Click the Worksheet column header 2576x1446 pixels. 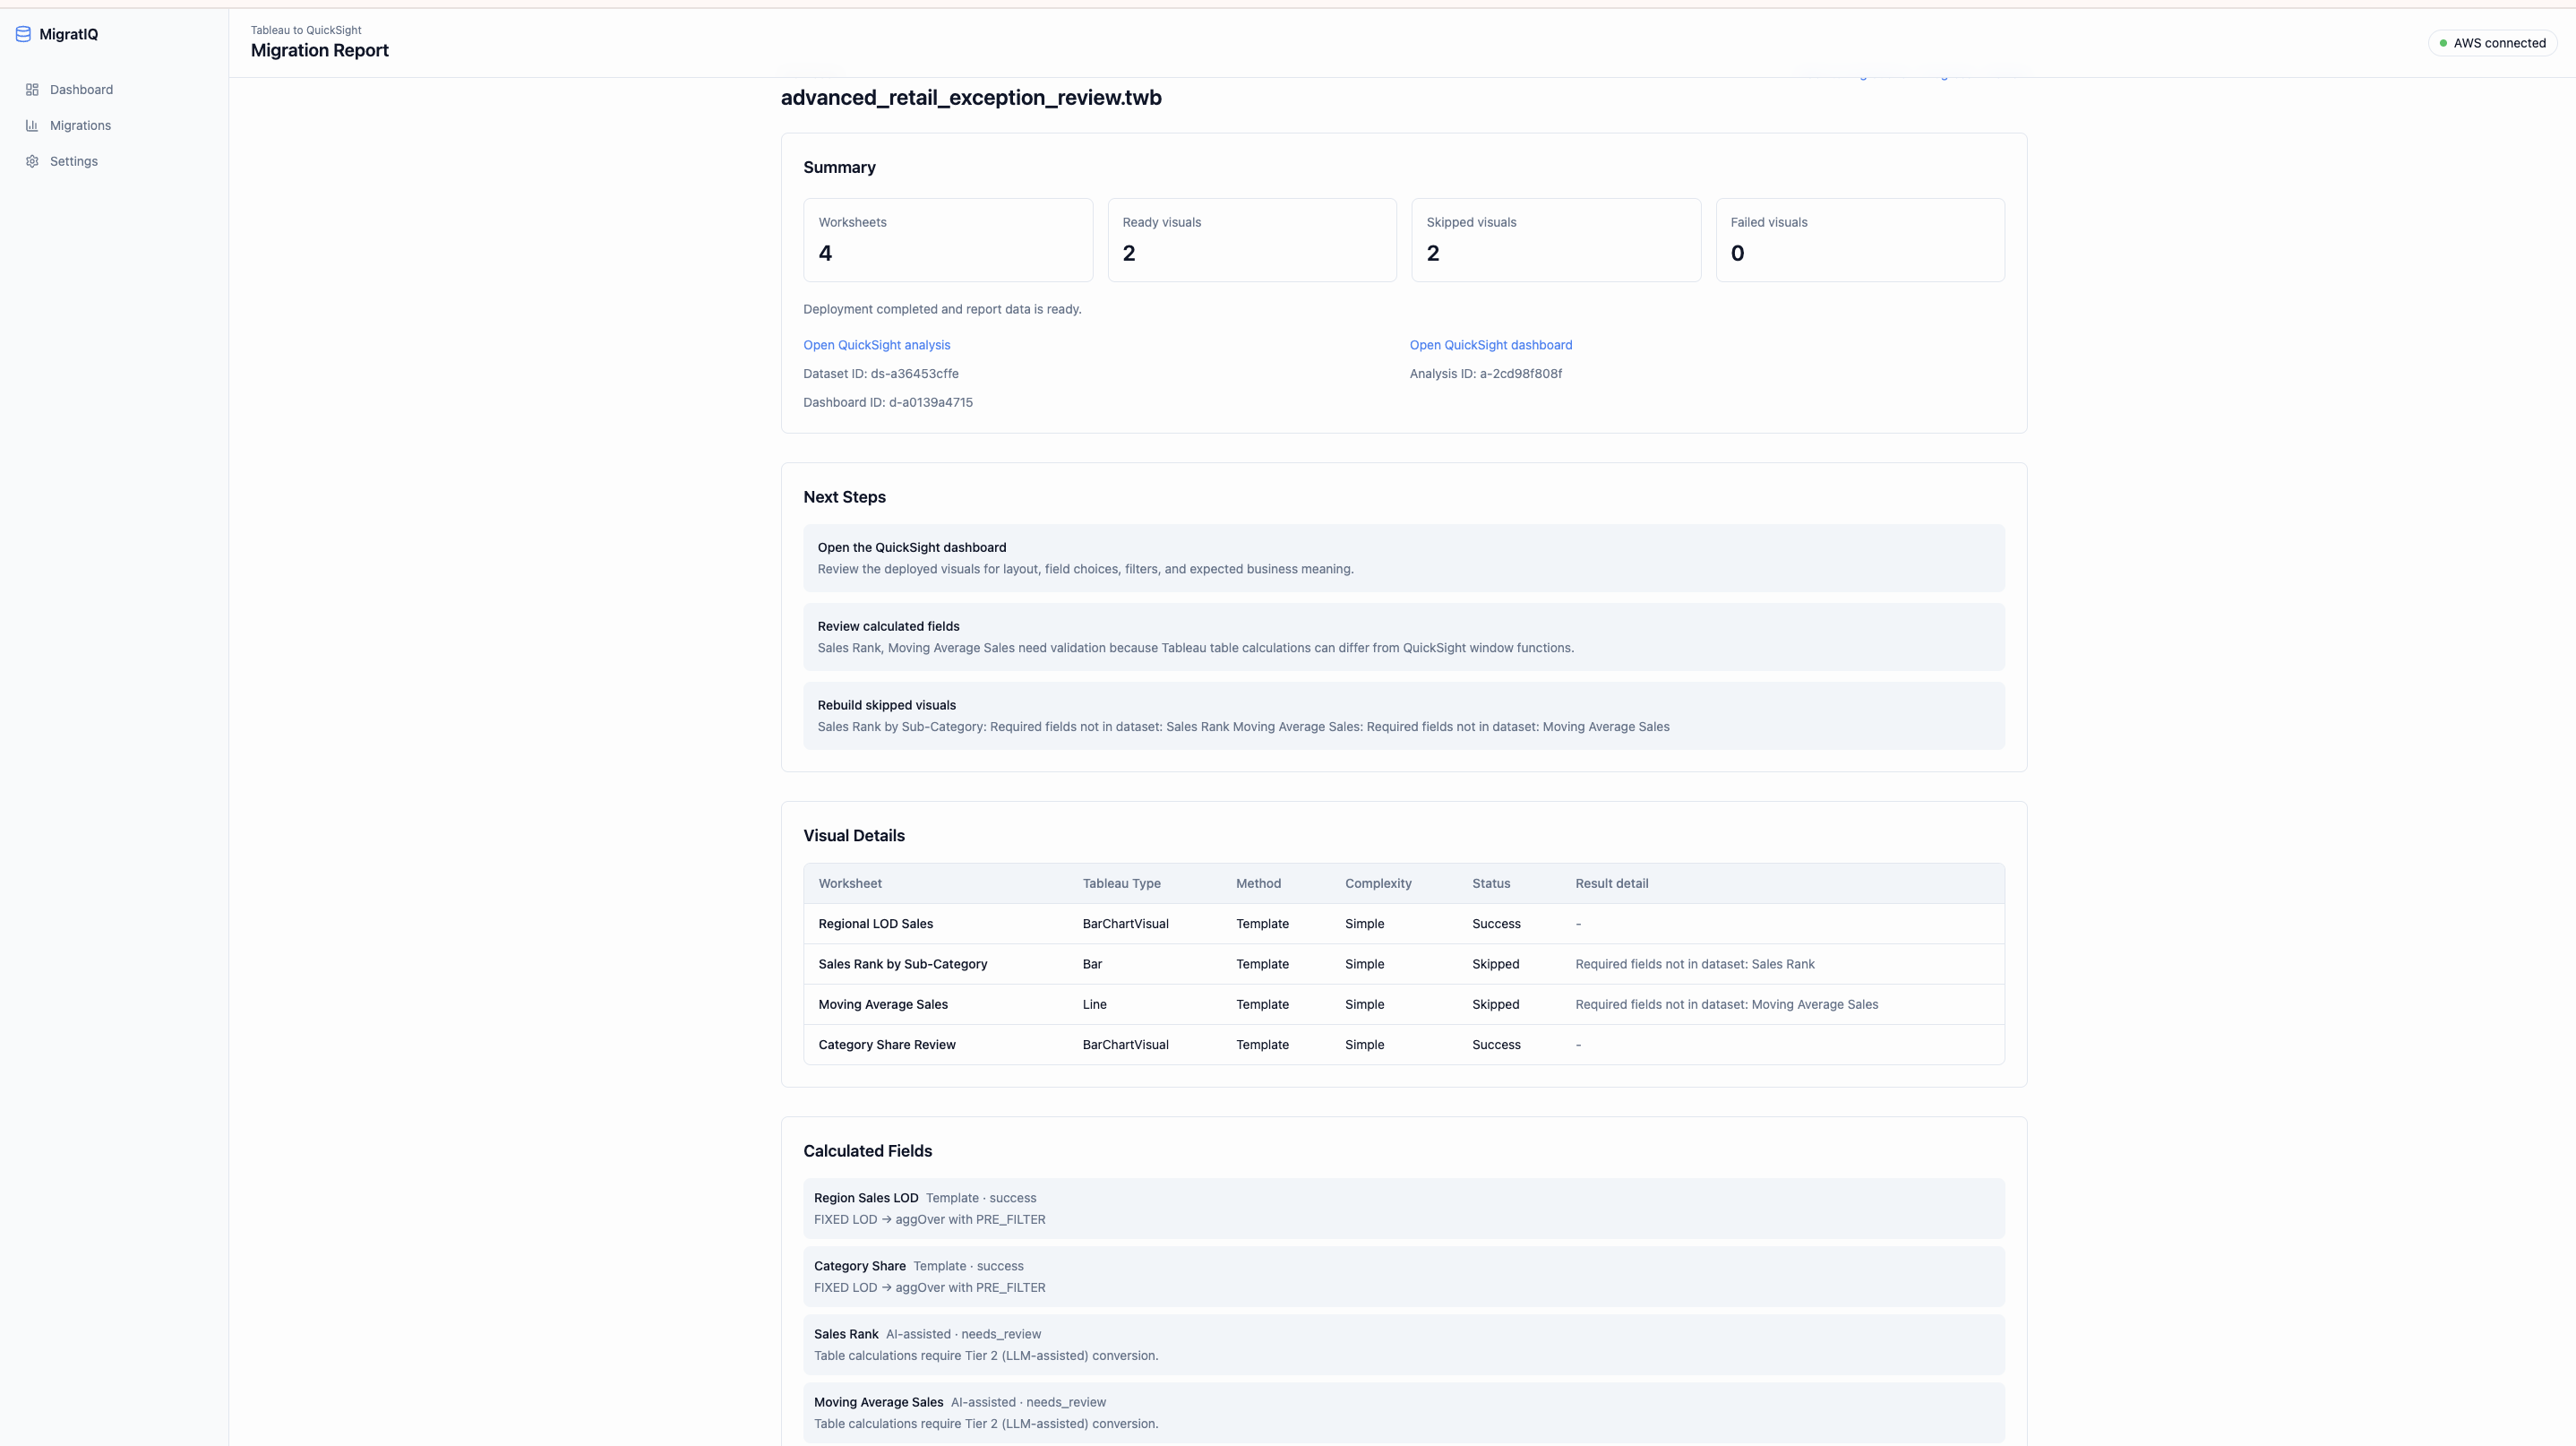(850, 884)
